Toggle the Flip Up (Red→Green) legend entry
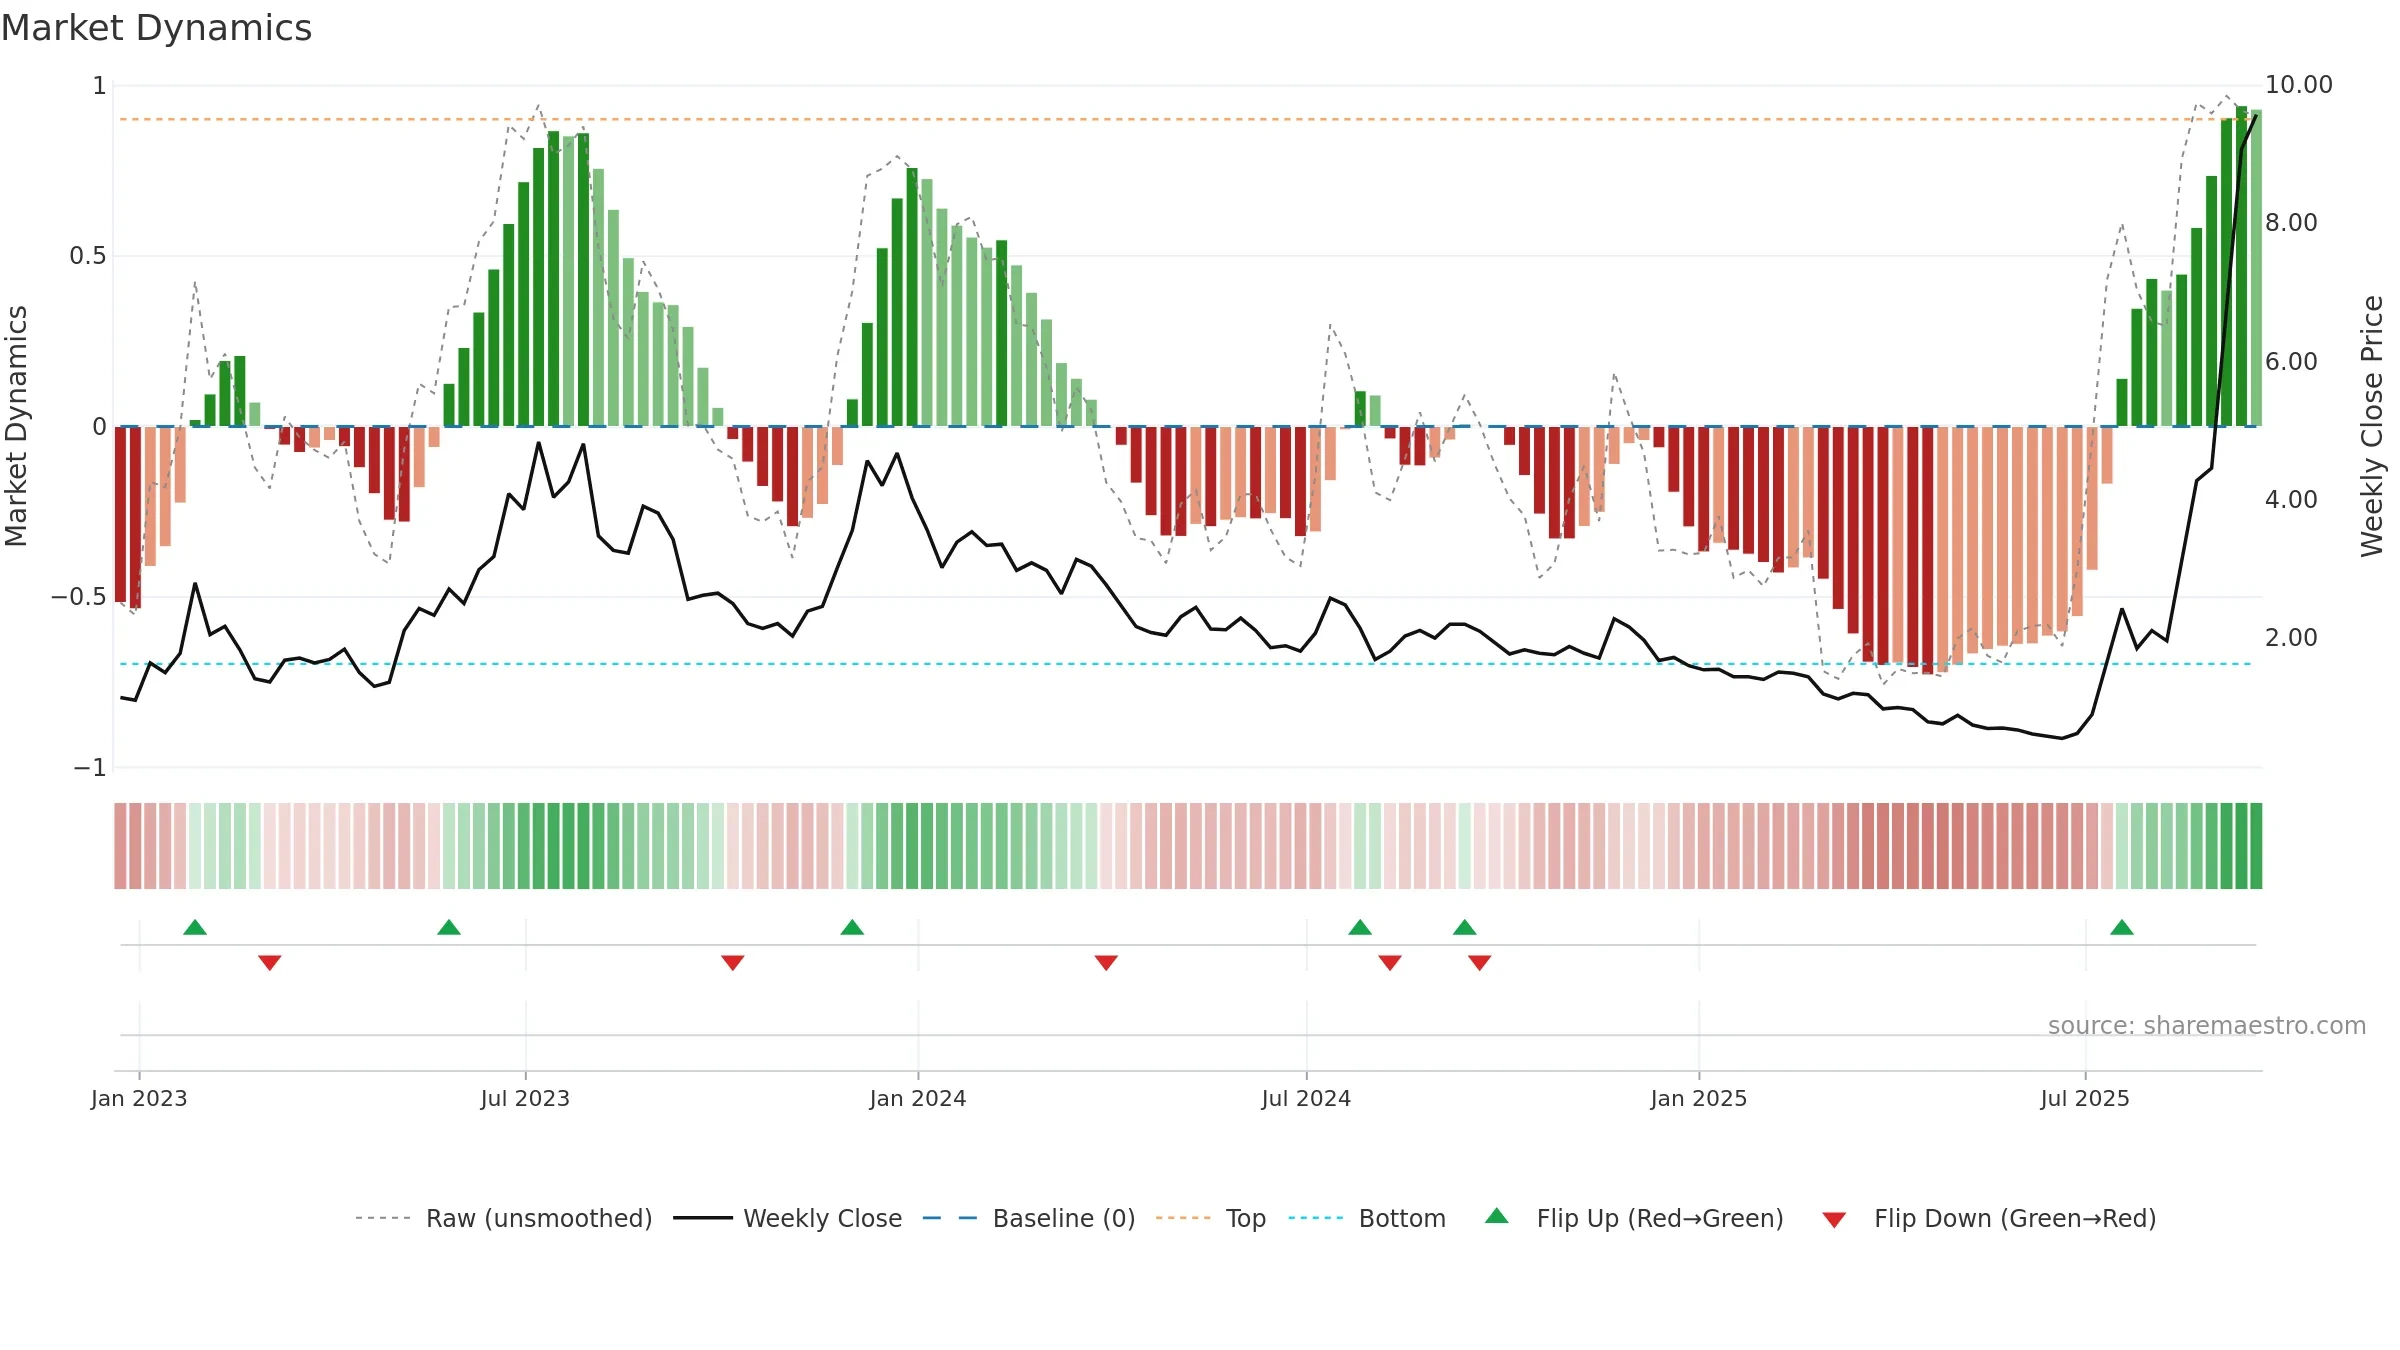 coord(1634,1218)
